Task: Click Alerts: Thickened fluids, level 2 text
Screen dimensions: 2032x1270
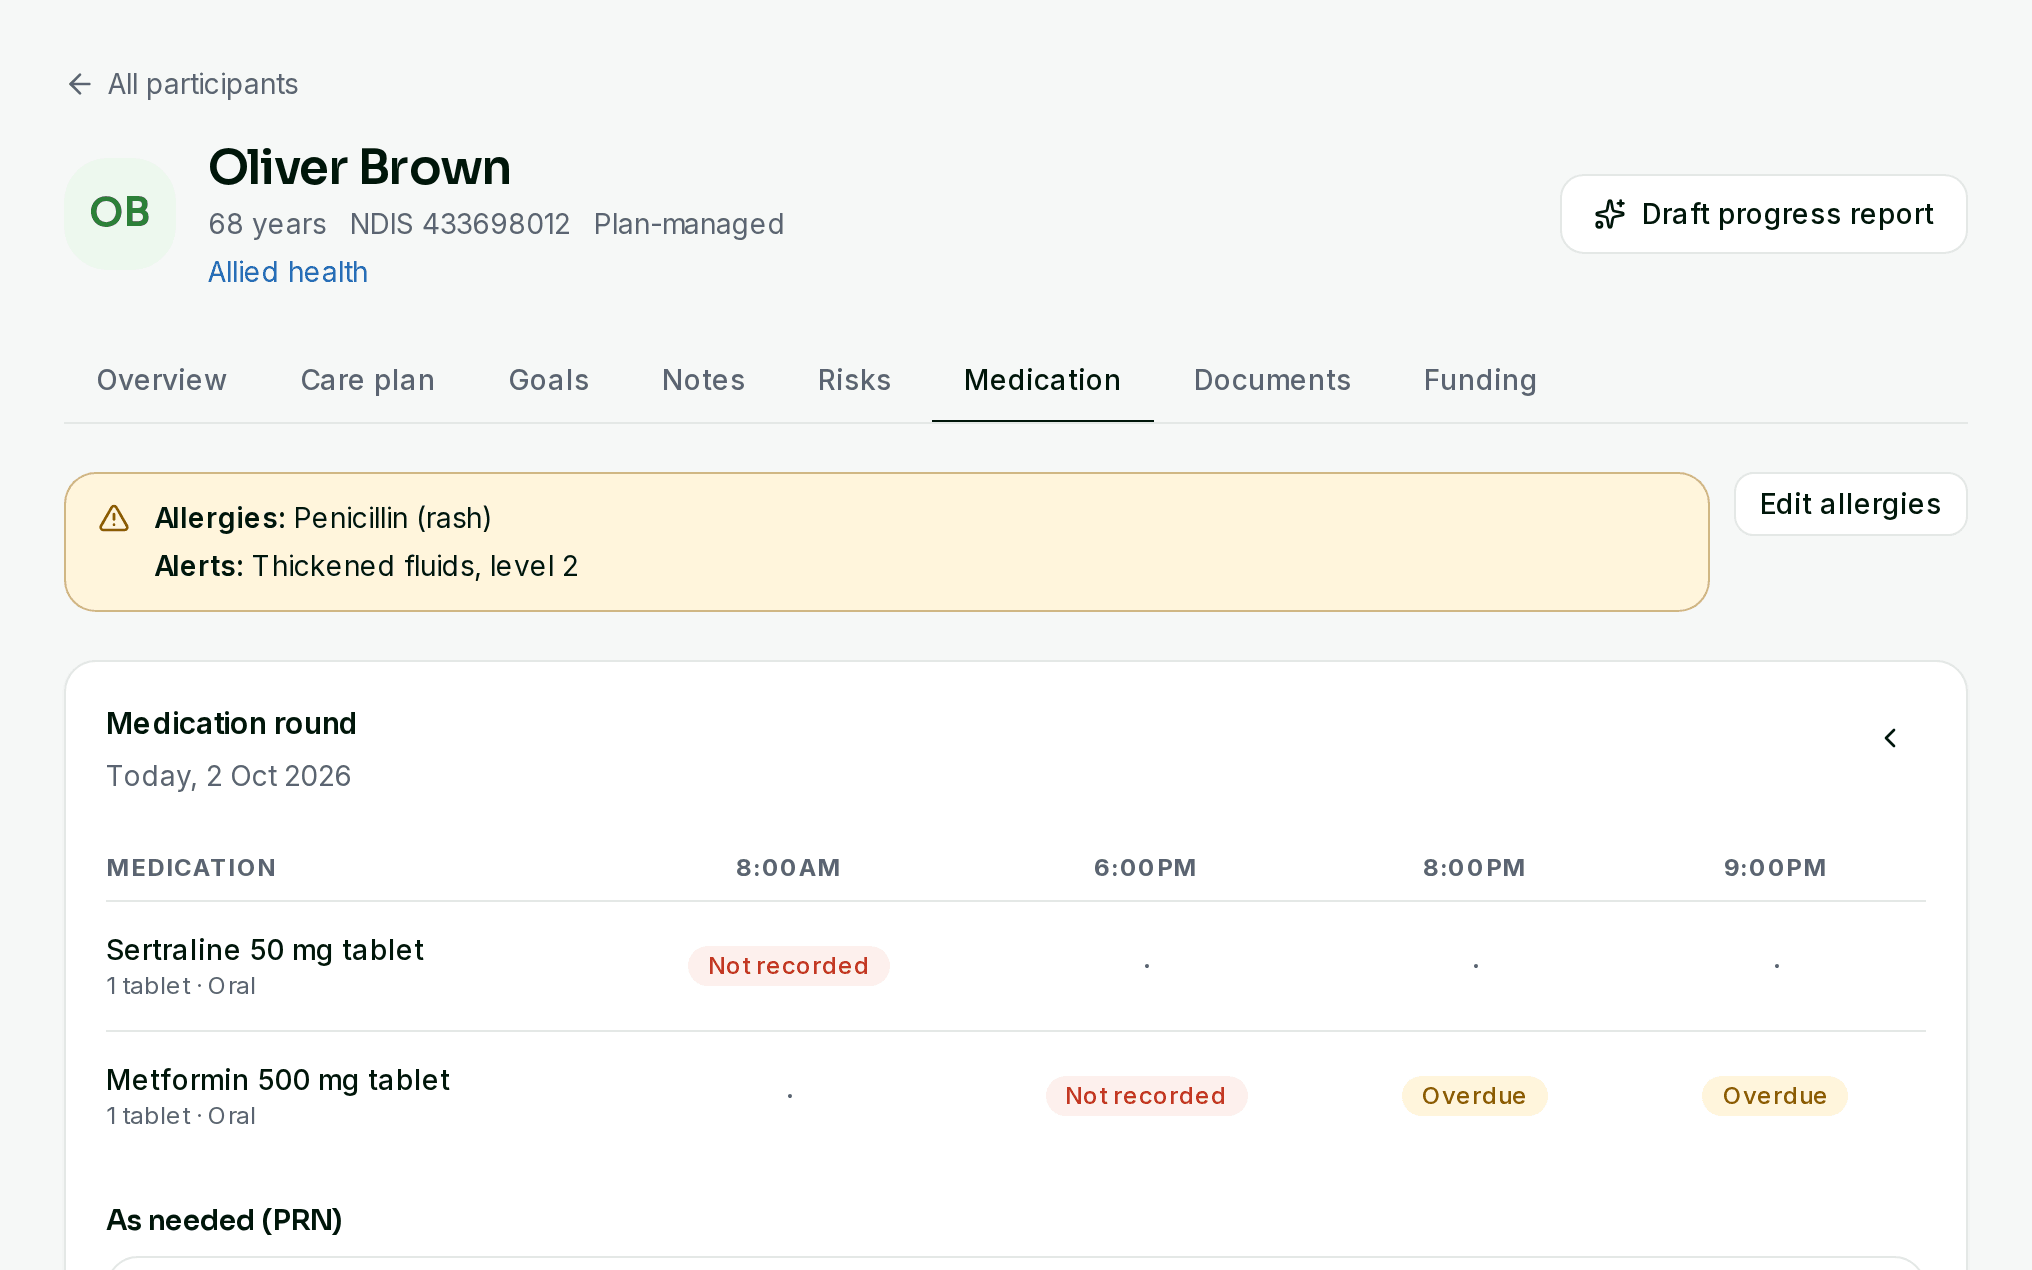Action: (x=367, y=566)
